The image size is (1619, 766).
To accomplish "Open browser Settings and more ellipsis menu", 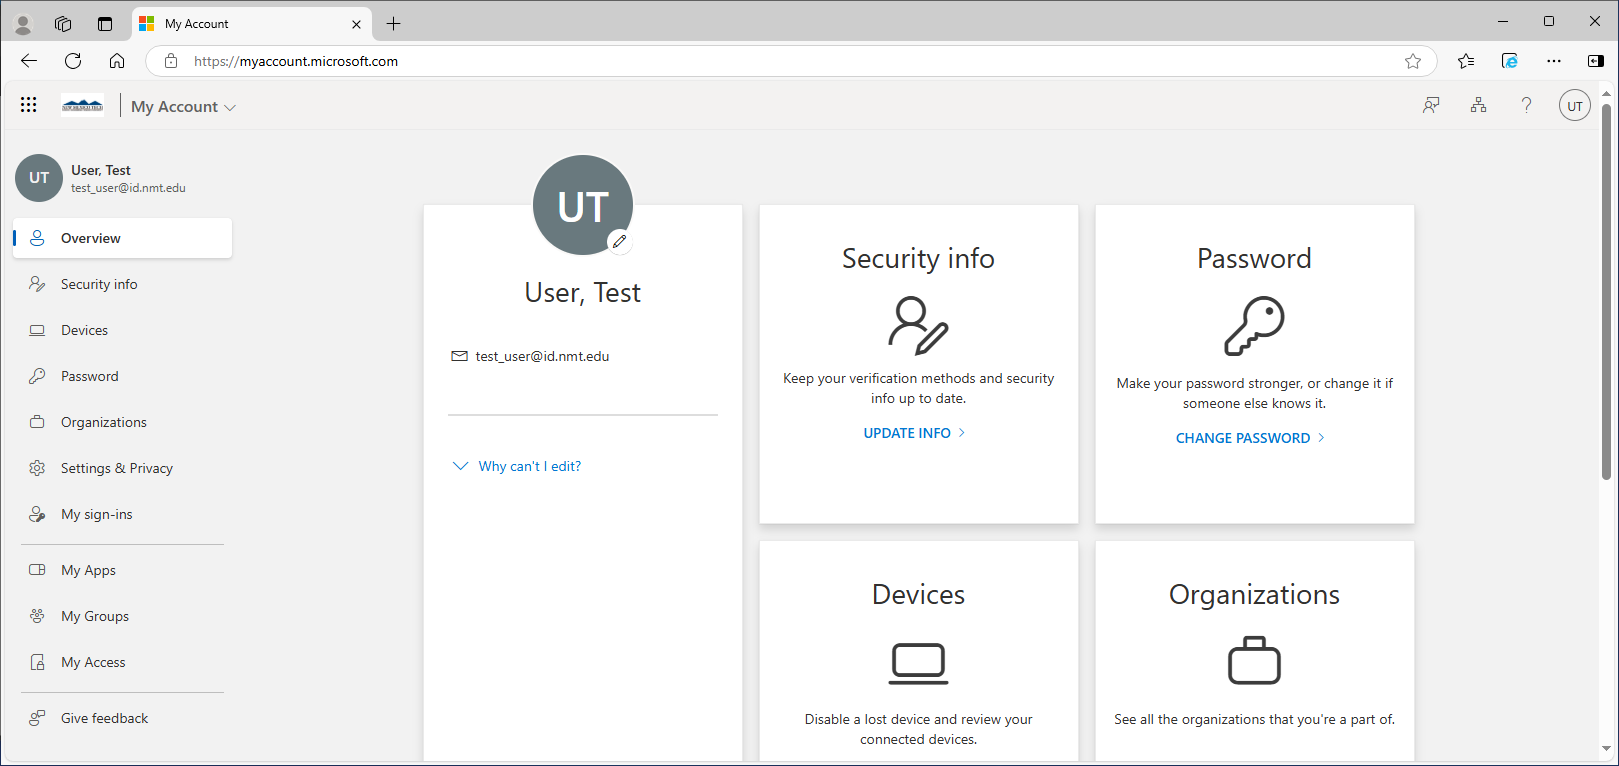I will tap(1553, 61).
